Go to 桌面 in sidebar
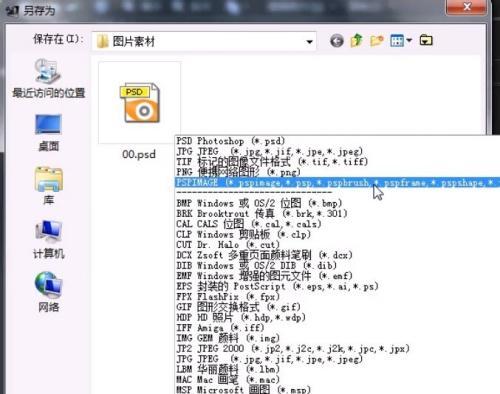Image resolution: width=500 pixels, height=394 pixels. pos(48,132)
